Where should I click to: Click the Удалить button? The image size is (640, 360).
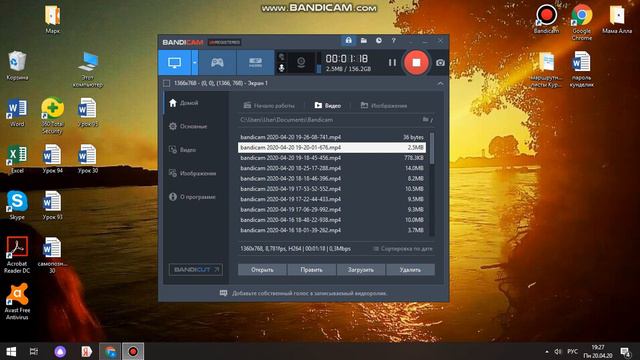410,270
